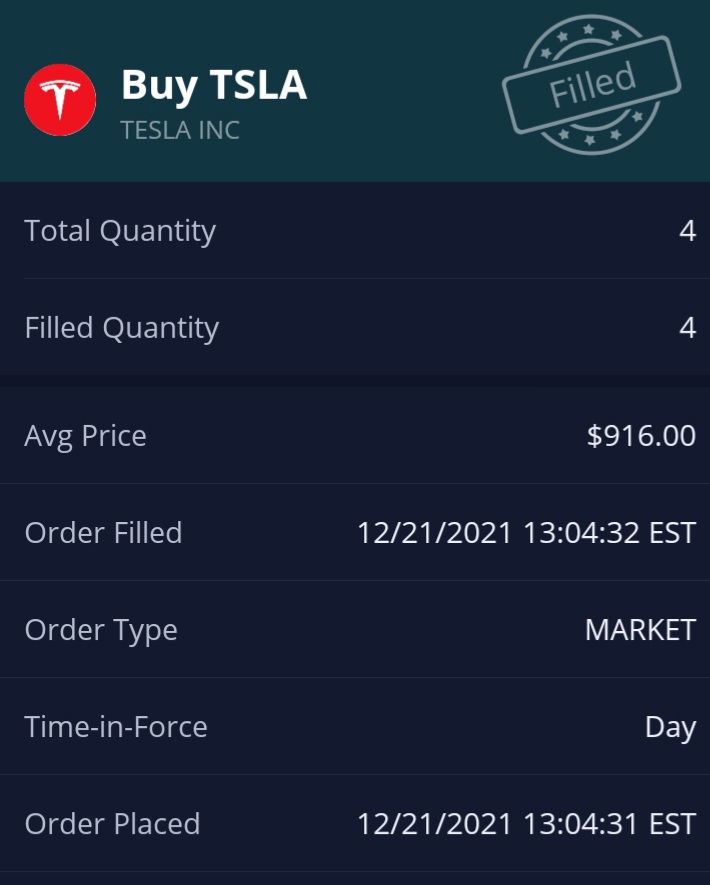Screen dimensions: 710x885
Task: Click the MARKET order type value
Action: [x=640, y=630]
